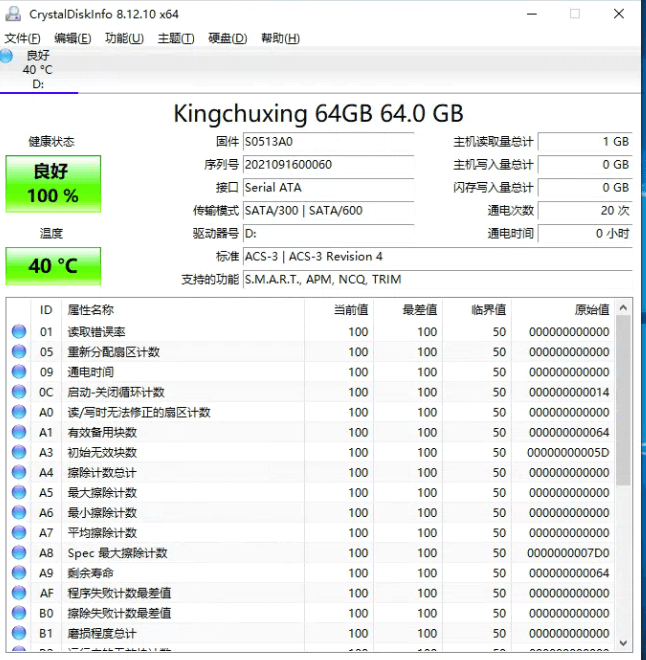Click the ID column header

(x=46, y=310)
